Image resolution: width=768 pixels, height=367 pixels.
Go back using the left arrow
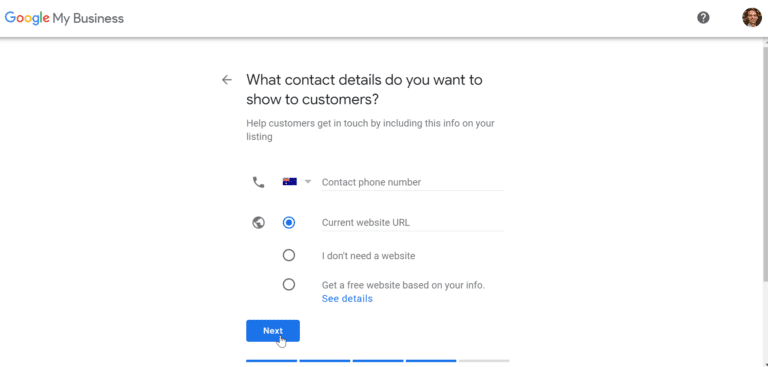pos(226,80)
